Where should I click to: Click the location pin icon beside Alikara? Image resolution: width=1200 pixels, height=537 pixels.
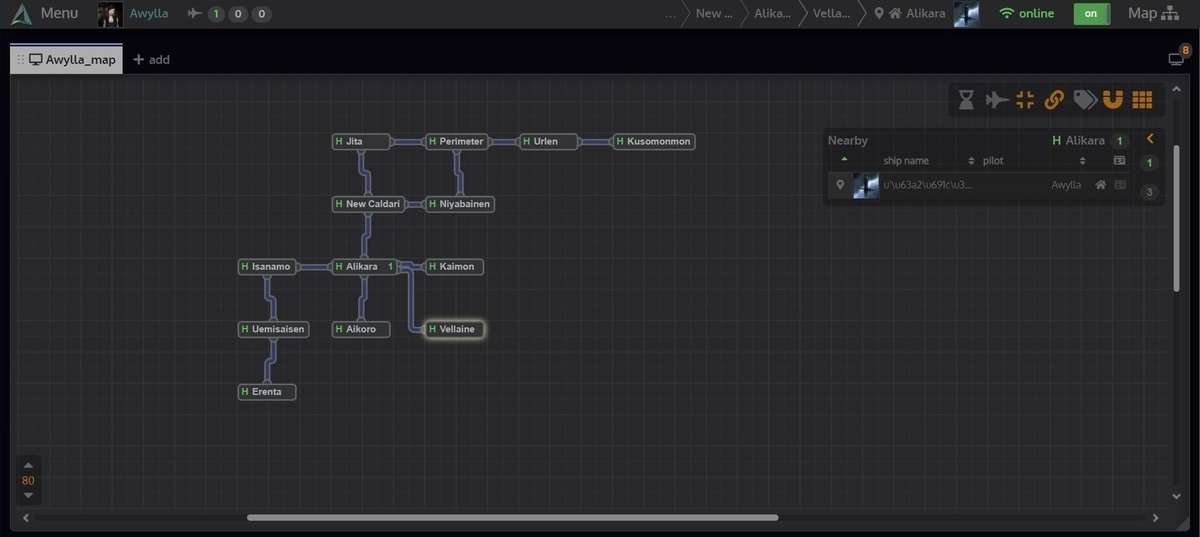[x=879, y=14]
